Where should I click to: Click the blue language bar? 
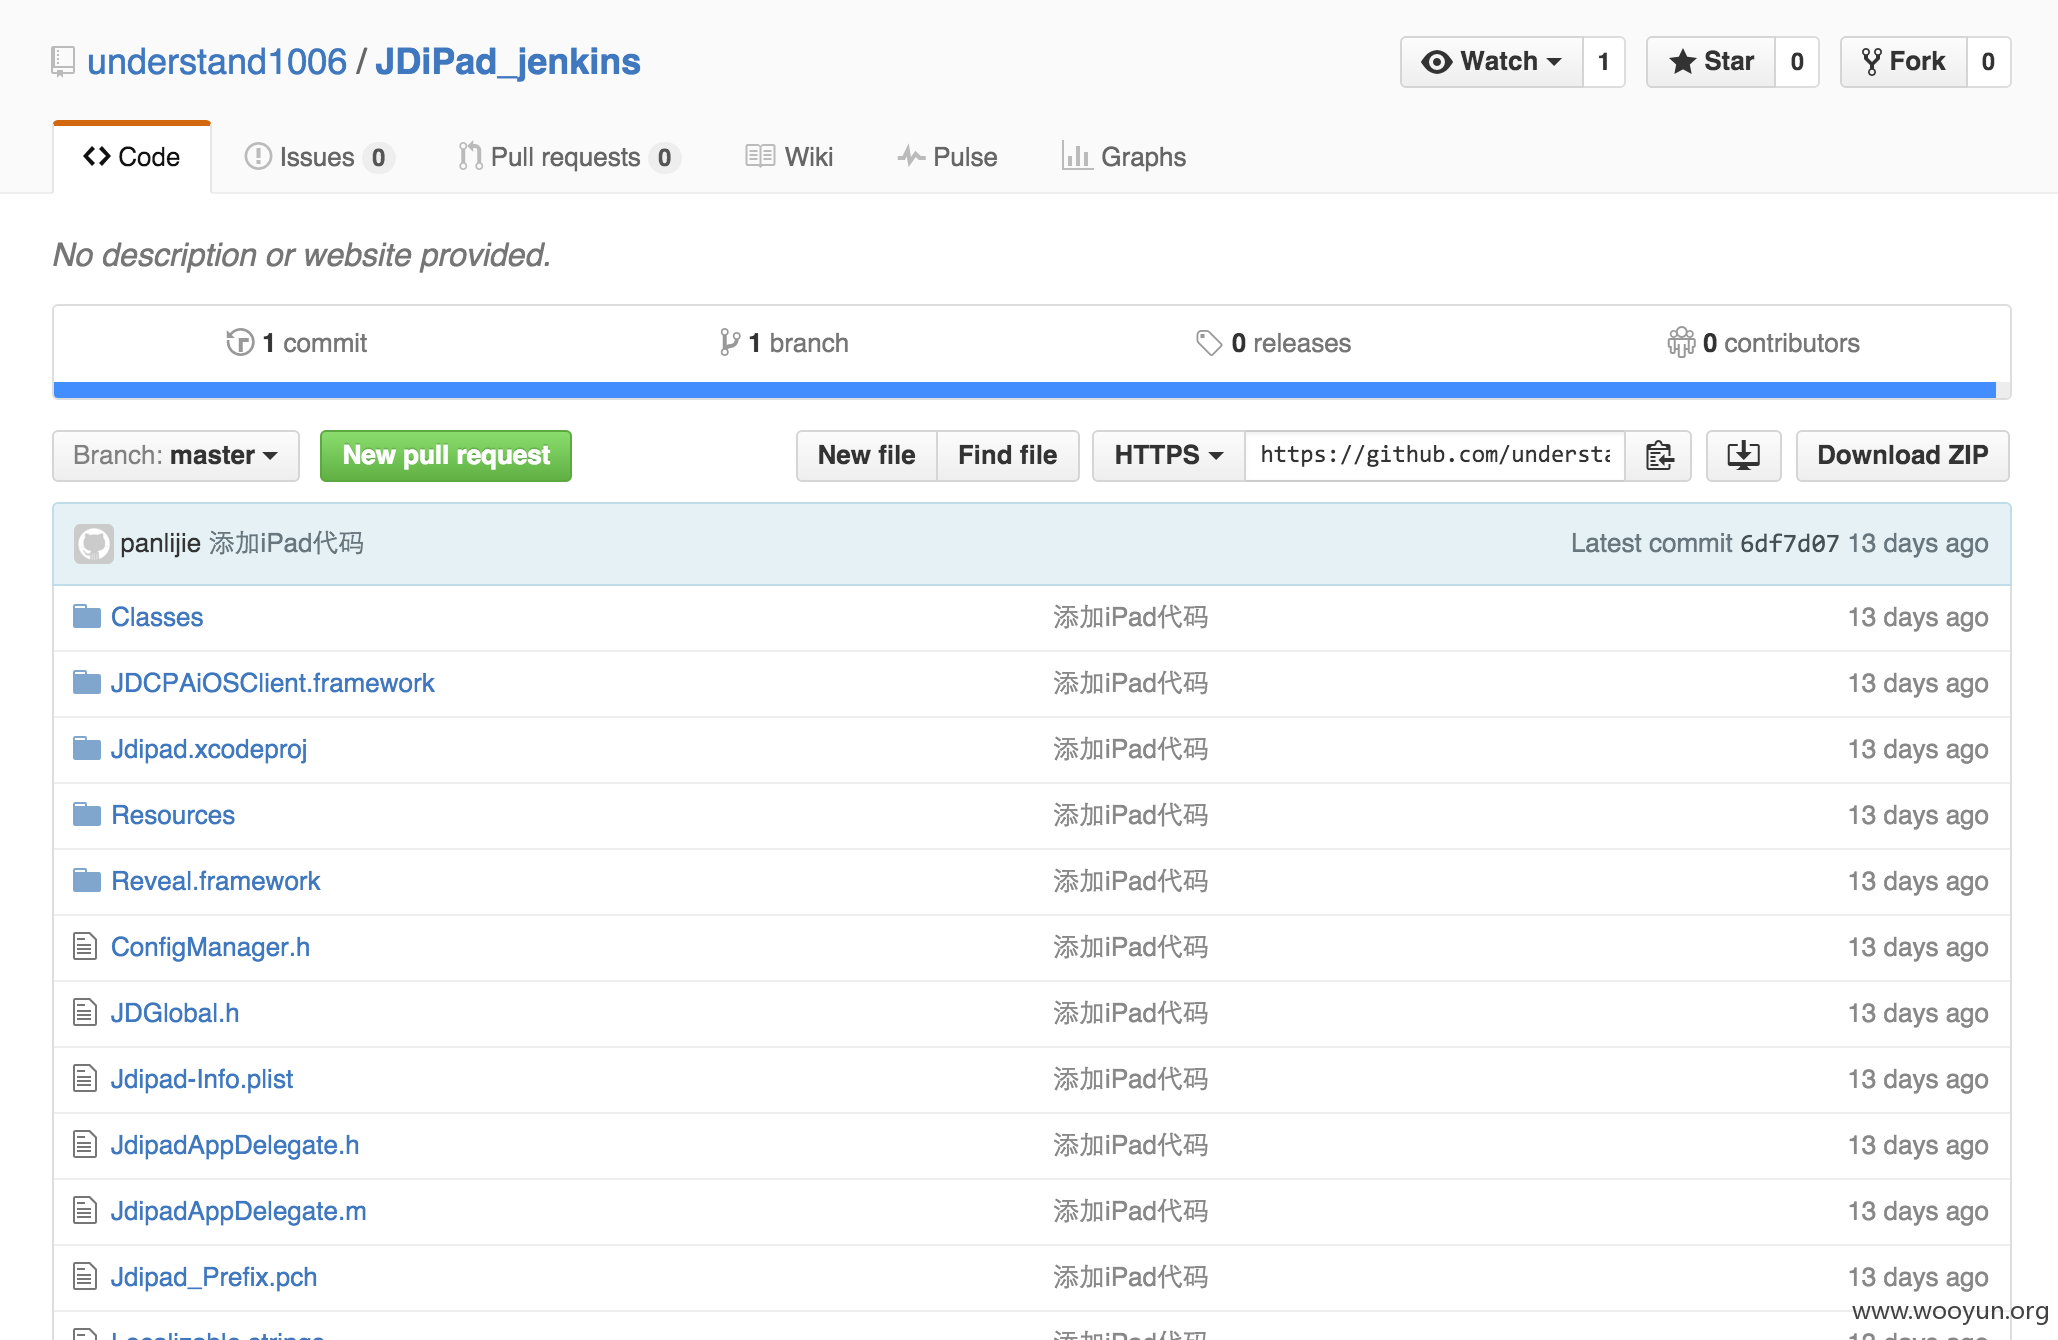click(x=1025, y=390)
